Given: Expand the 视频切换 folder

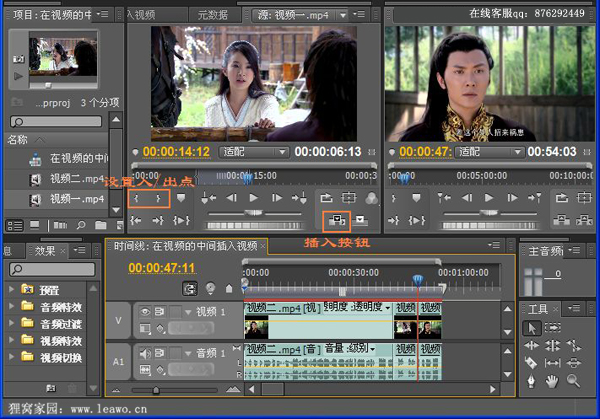Looking at the screenshot, I should 11,357.
